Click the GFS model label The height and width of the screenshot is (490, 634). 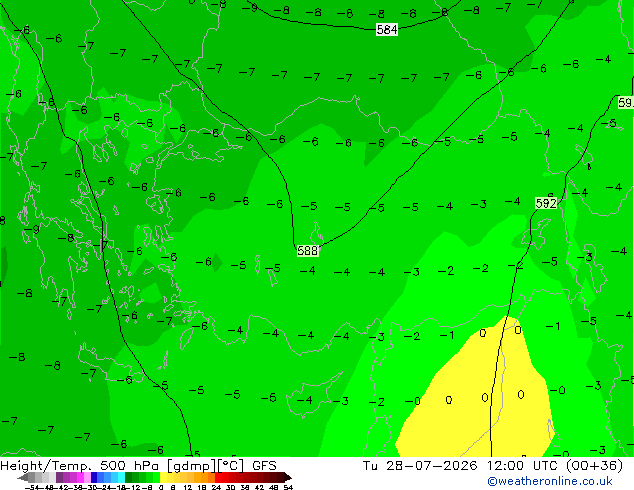264,465
